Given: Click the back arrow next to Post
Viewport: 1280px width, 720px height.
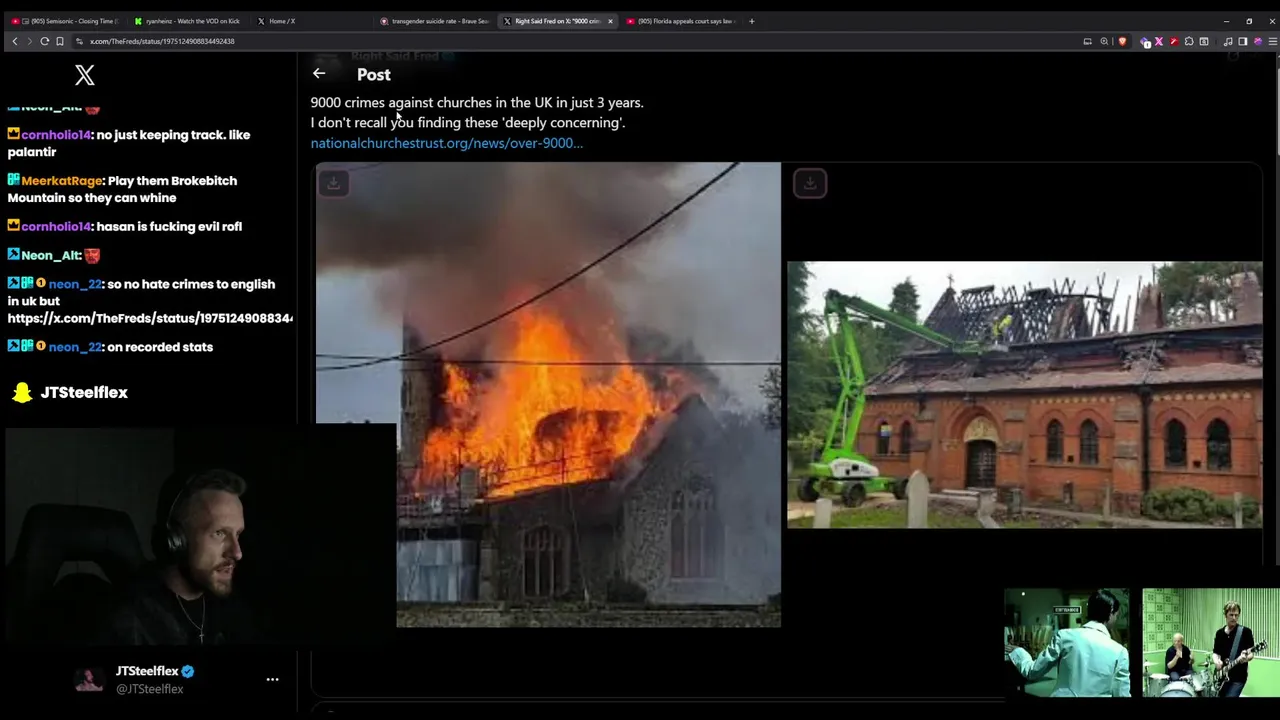Looking at the screenshot, I should click(319, 73).
